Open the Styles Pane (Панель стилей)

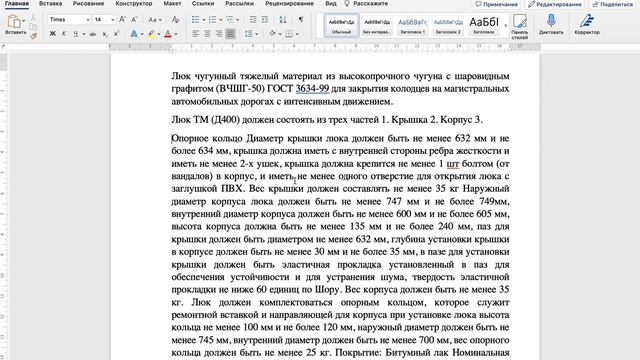point(520,27)
